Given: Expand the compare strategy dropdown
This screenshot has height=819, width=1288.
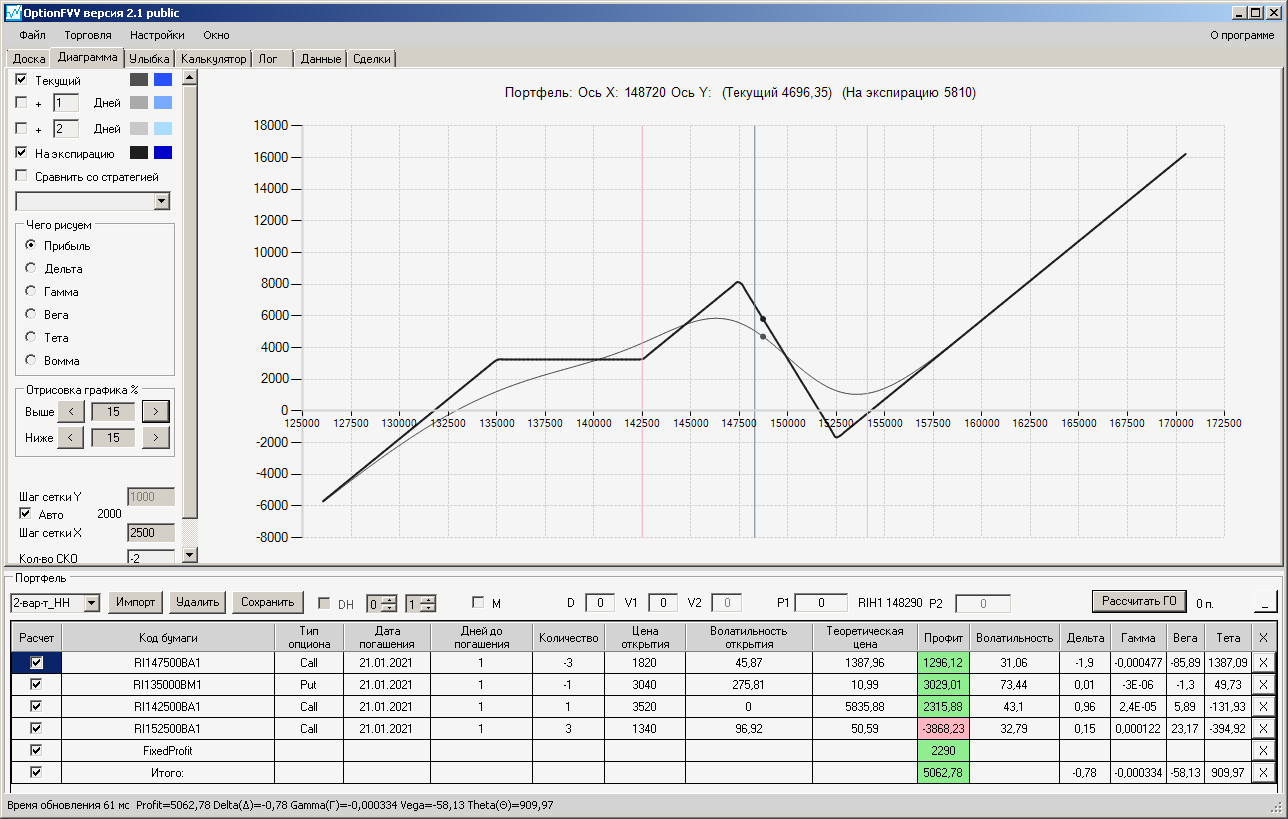Looking at the screenshot, I should click(162, 202).
